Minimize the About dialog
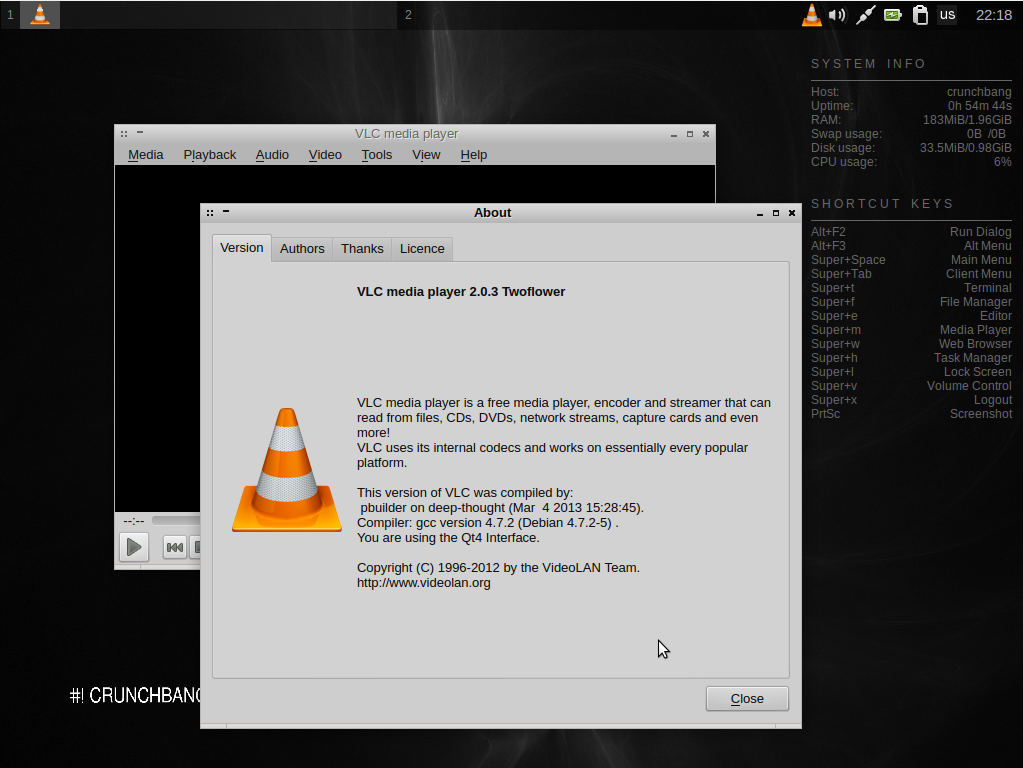Image resolution: width=1023 pixels, height=768 pixels. tap(760, 213)
